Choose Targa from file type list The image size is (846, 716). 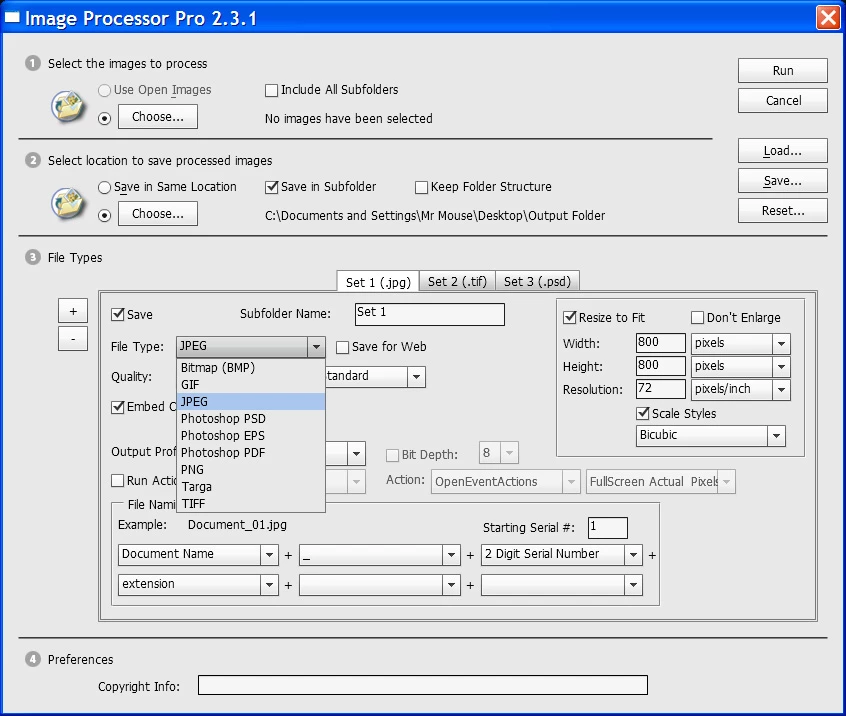coord(251,487)
